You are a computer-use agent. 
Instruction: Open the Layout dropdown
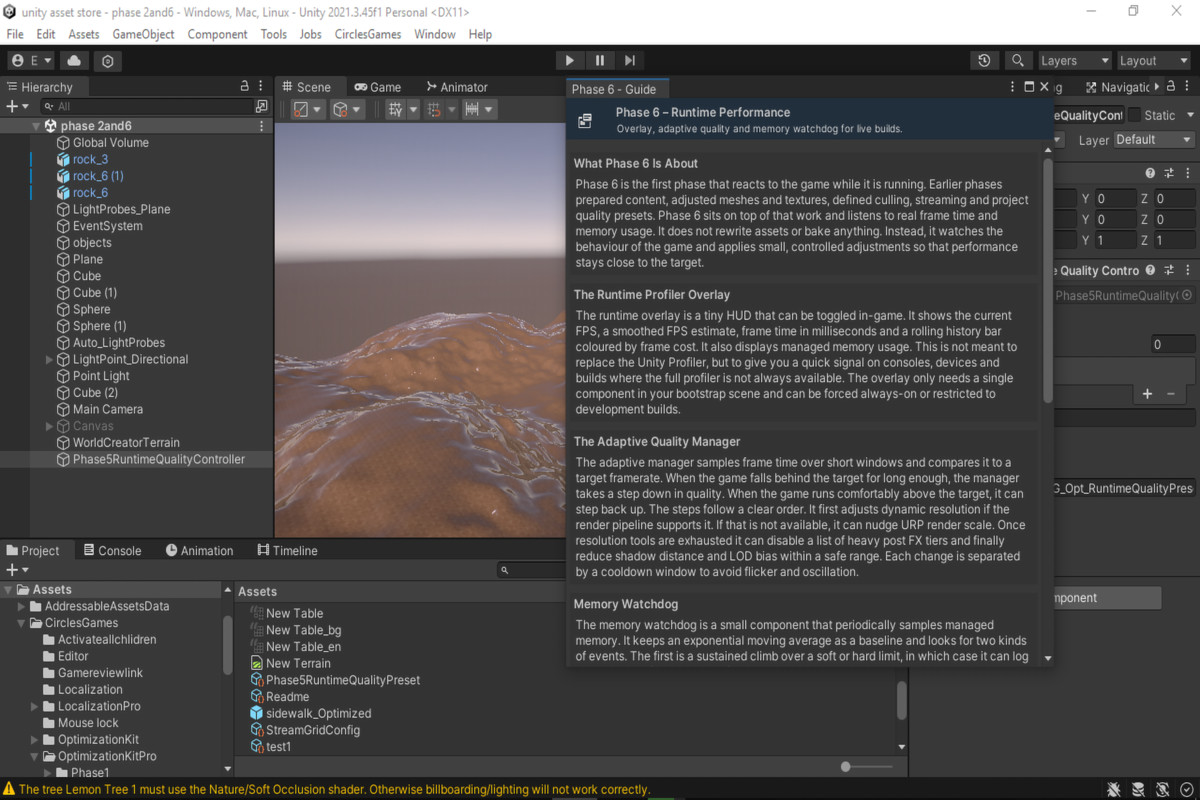pyautogui.click(x=1154, y=61)
